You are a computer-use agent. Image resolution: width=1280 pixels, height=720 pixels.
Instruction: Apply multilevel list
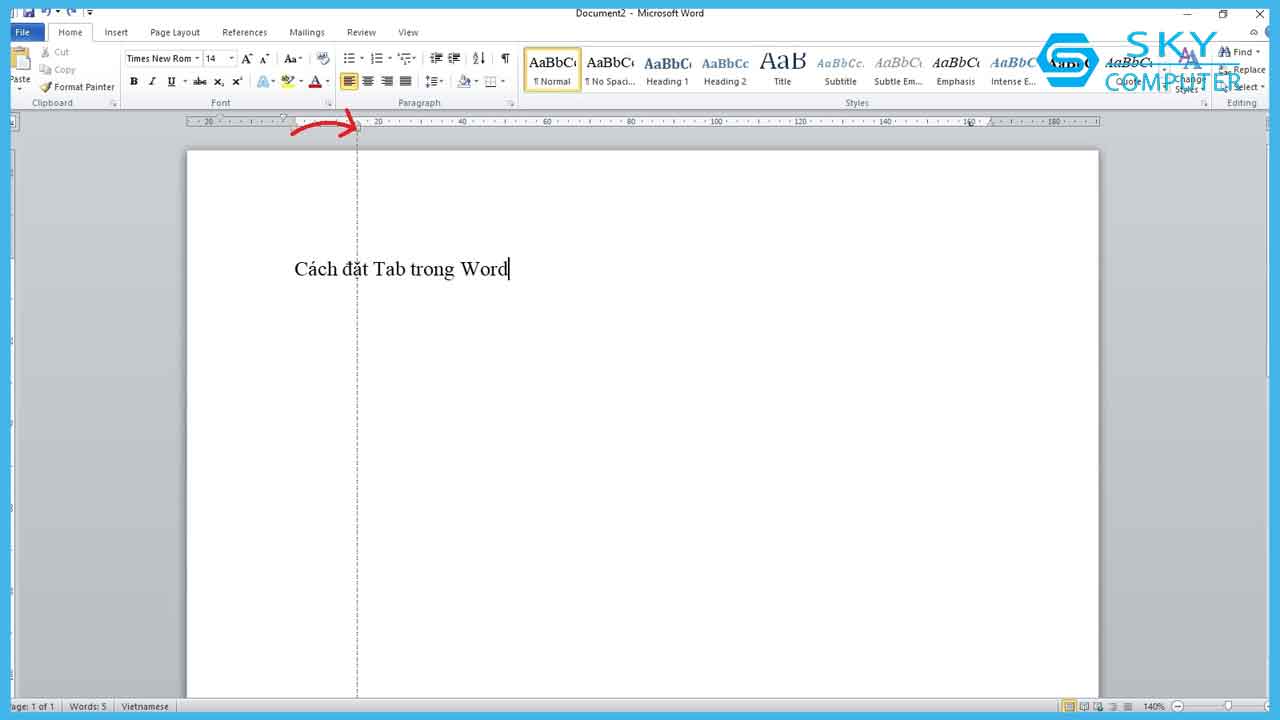[403, 59]
